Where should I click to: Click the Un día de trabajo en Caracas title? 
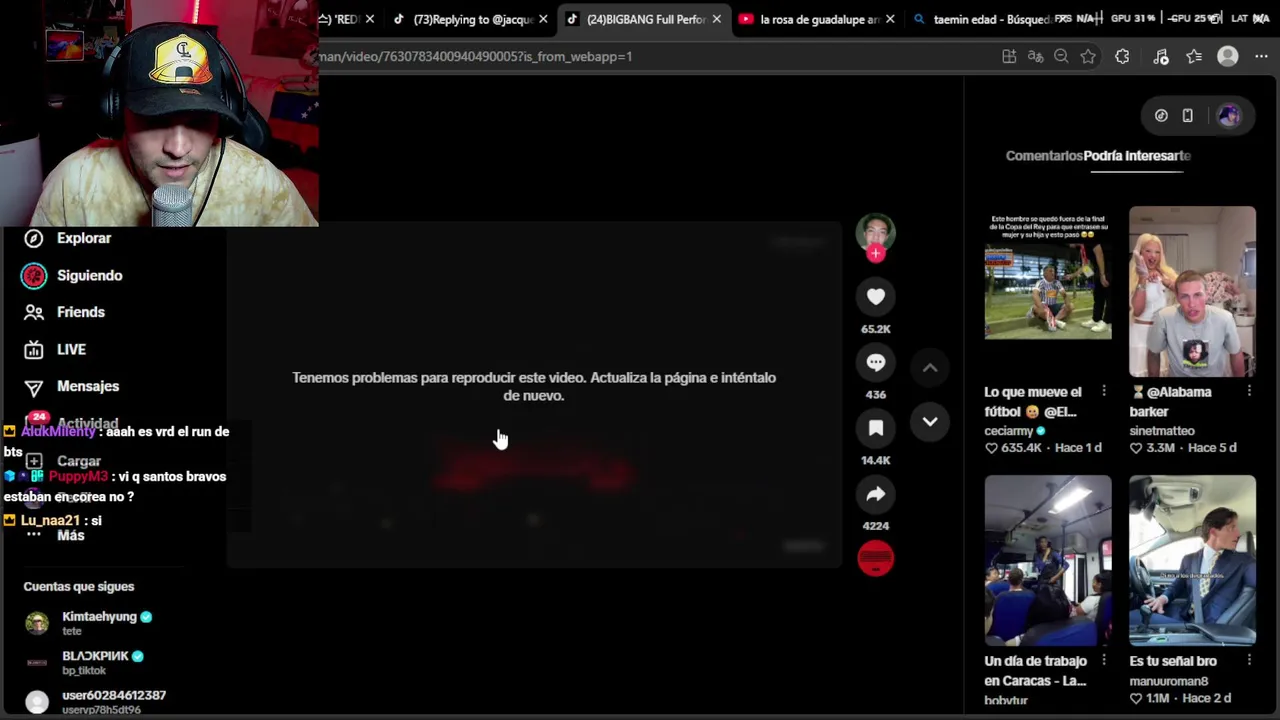1035,670
